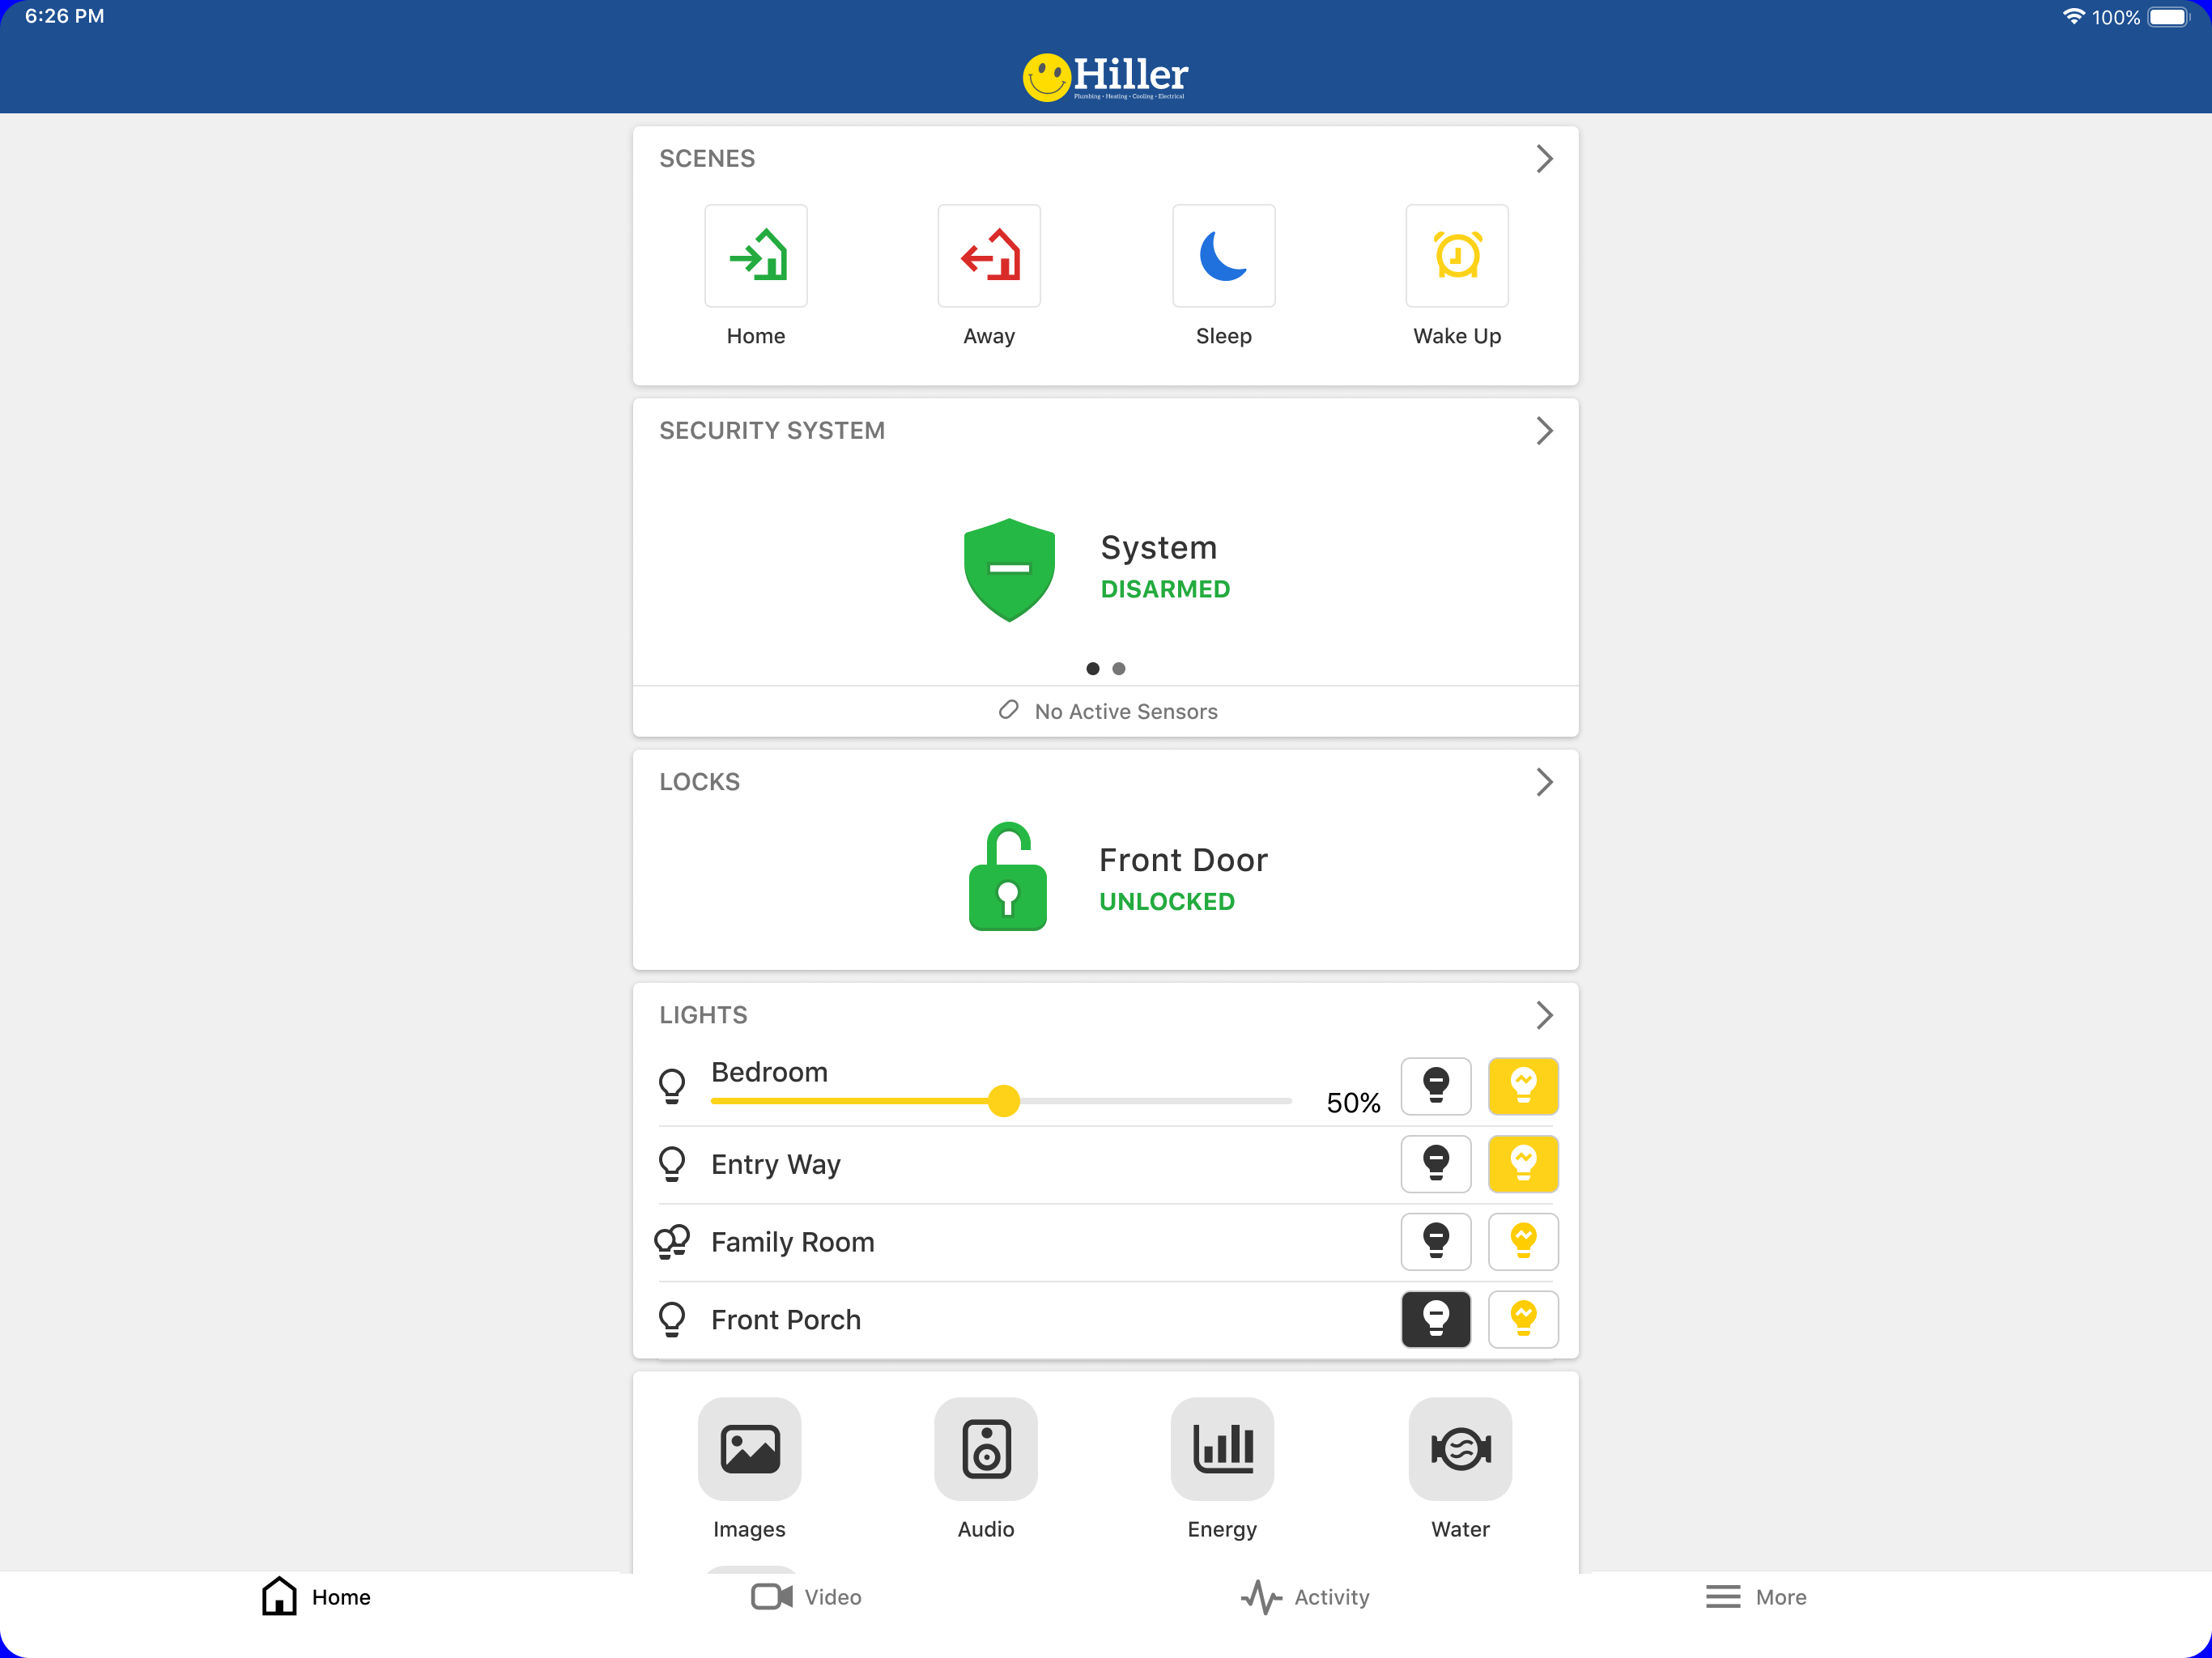Go to the second security page dot
This screenshot has height=1658, width=2212.
click(x=1119, y=669)
